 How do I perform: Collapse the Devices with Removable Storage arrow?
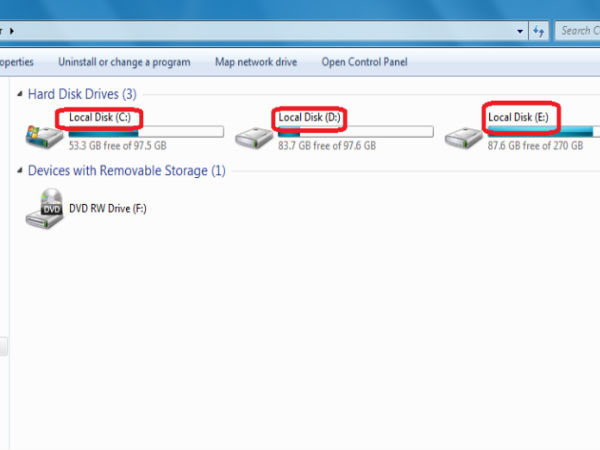pyautogui.click(x=20, y=171)
